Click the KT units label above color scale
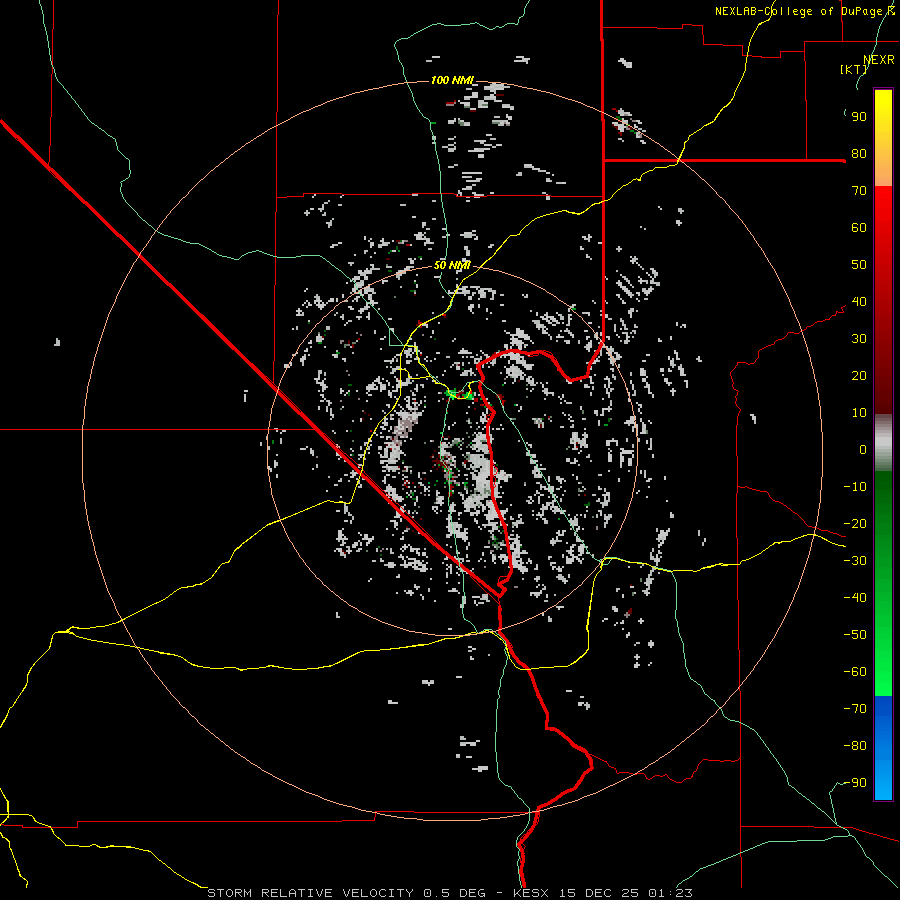The width and height of the screenshot is (900, 900). pos(854,69)
